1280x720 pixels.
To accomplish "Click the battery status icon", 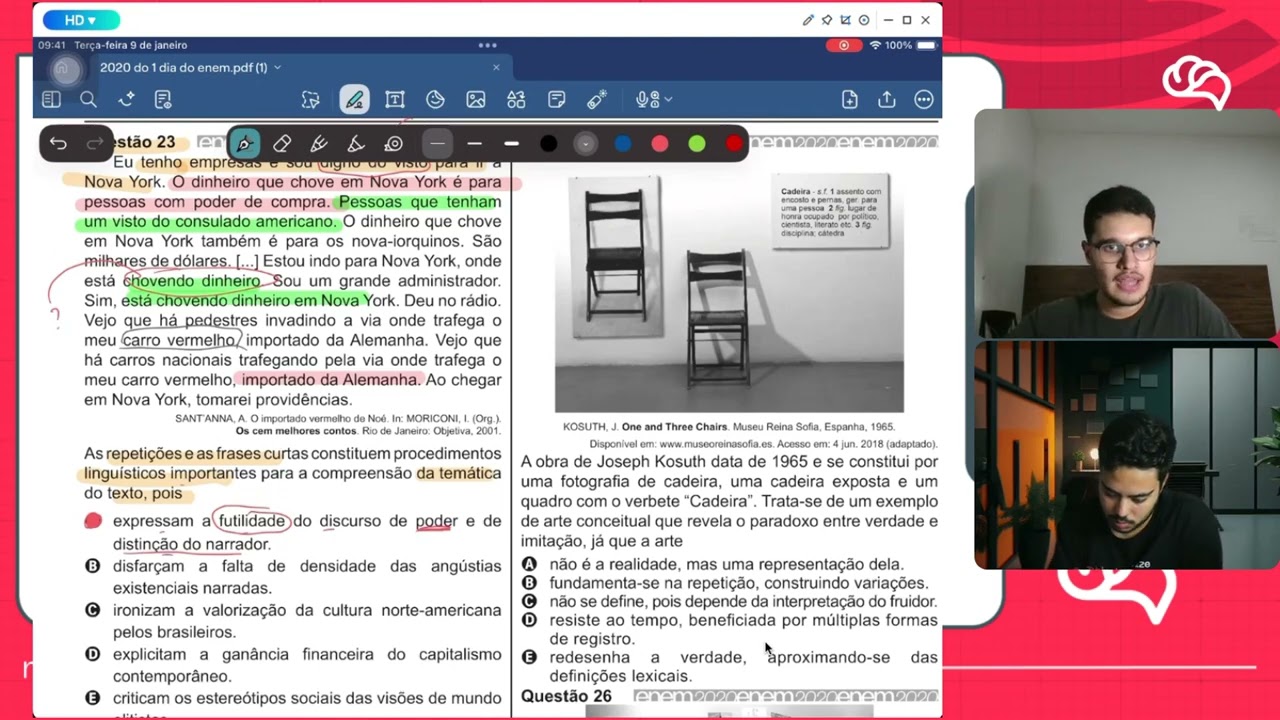I will pyautogui.click(x=926, y=45).
